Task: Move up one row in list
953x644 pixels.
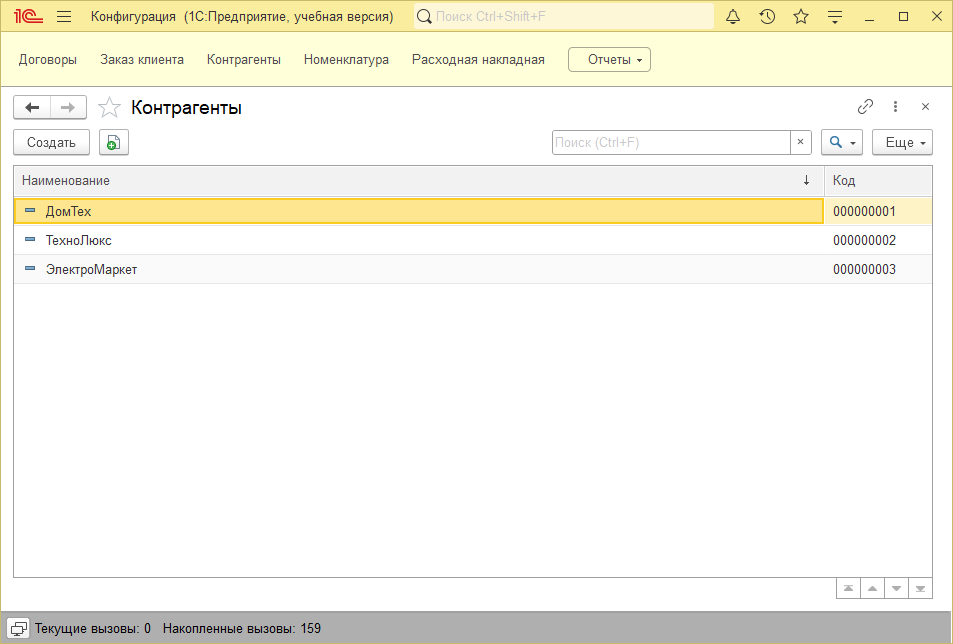Action: click(872, 588)
